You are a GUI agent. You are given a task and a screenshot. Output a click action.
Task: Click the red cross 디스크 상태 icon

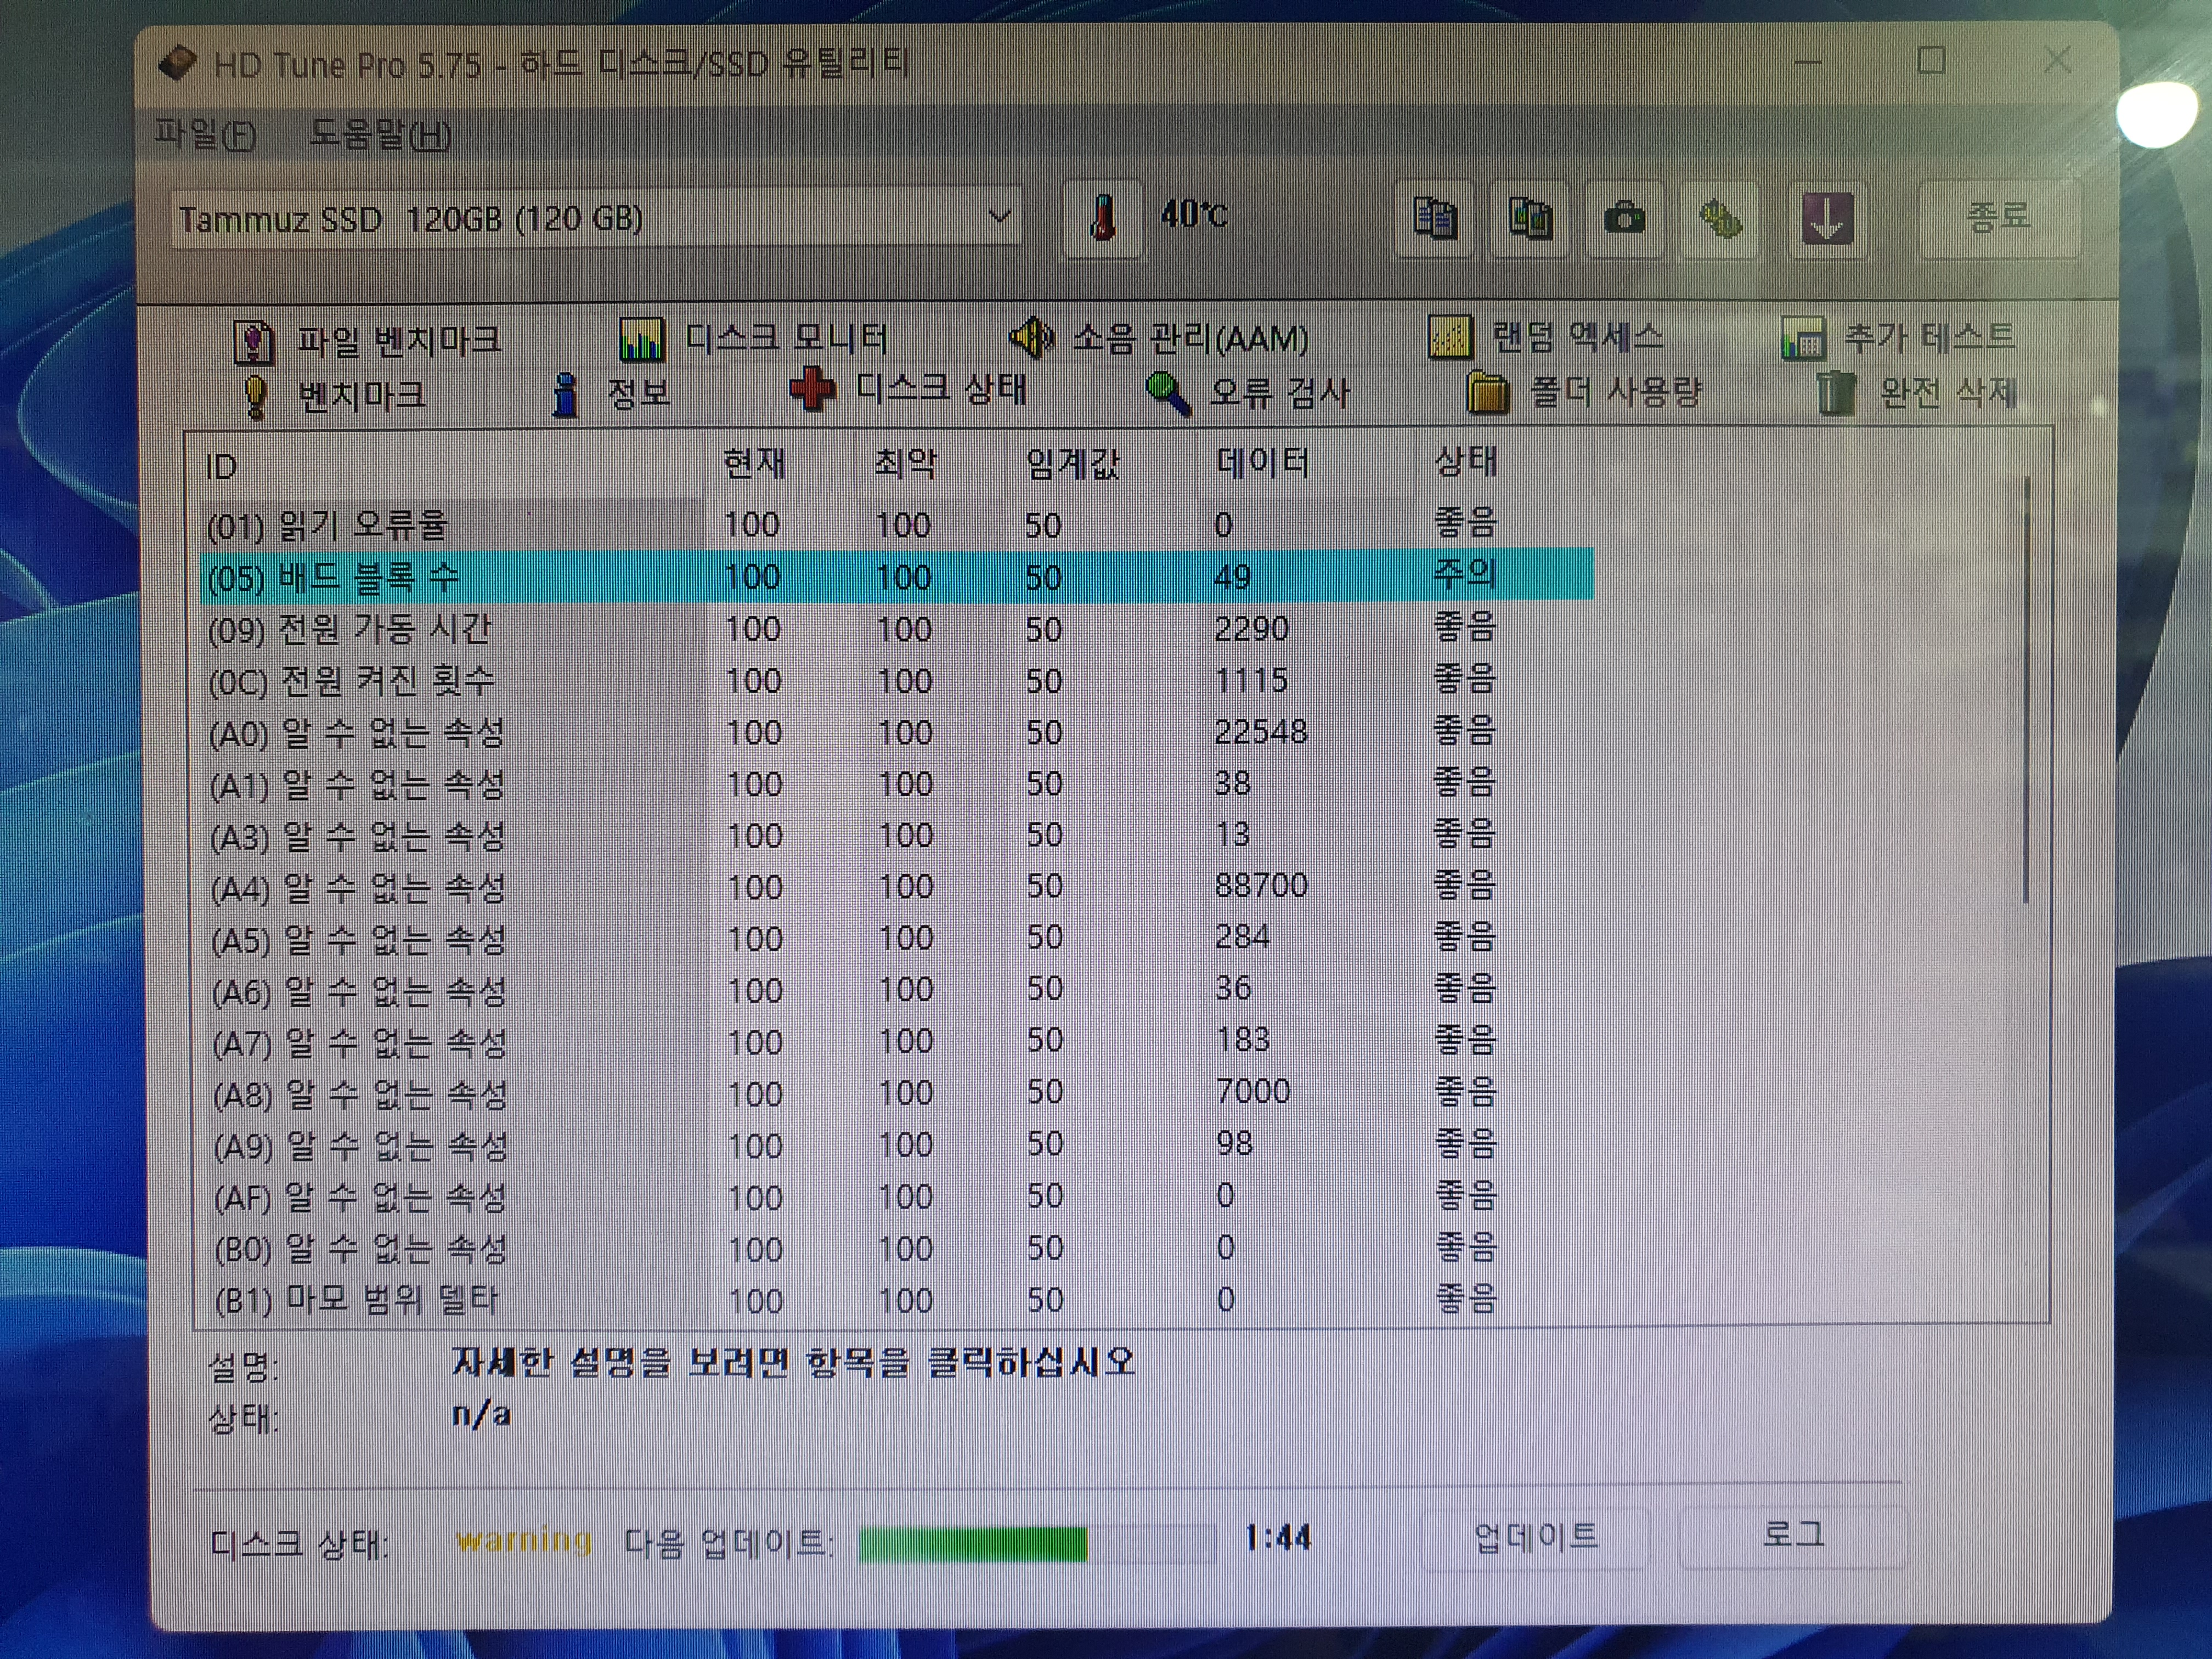click(813, 390)
